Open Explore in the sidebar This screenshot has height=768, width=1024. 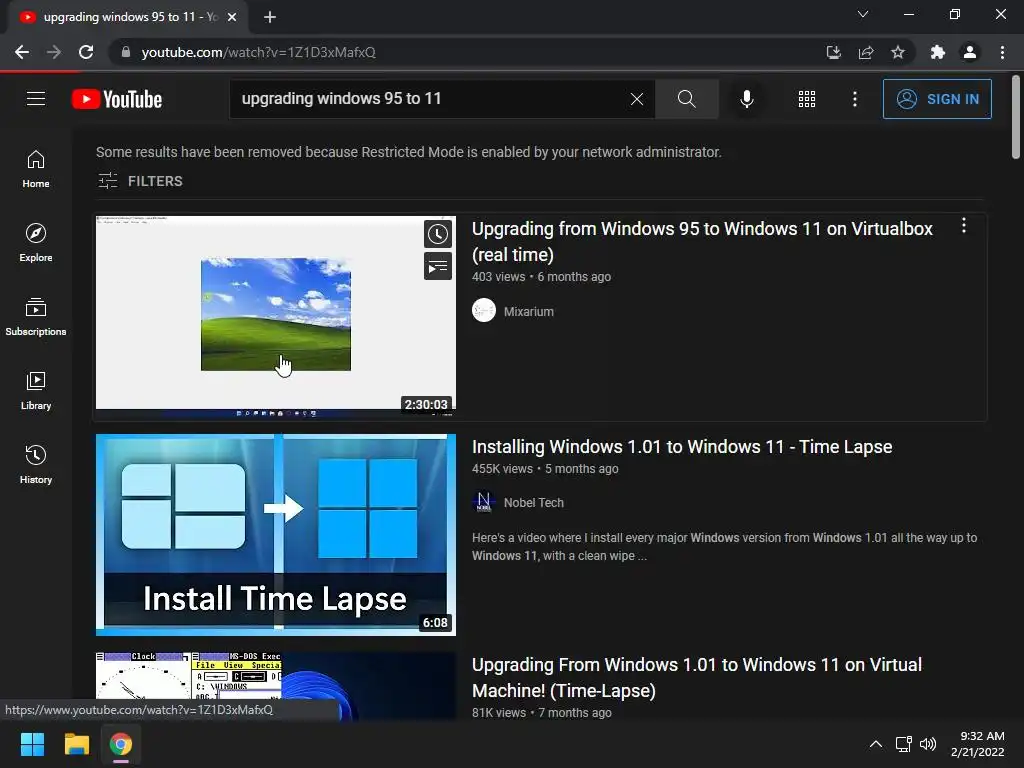[x=36, y=242]
